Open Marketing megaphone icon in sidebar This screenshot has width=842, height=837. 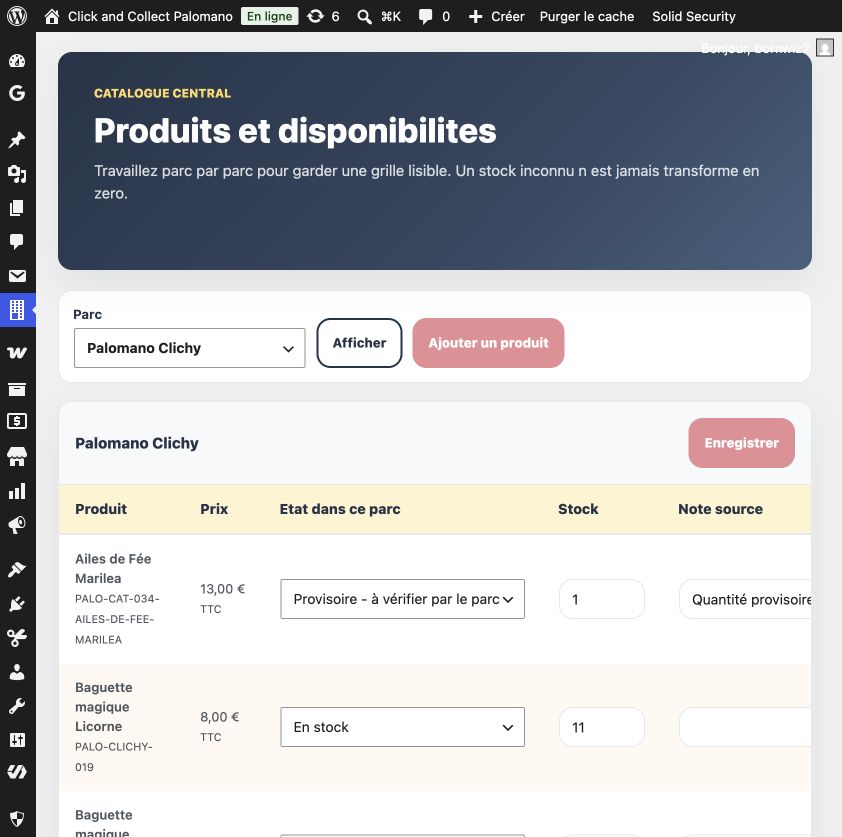pyautogui.click(x=17, y=525)
